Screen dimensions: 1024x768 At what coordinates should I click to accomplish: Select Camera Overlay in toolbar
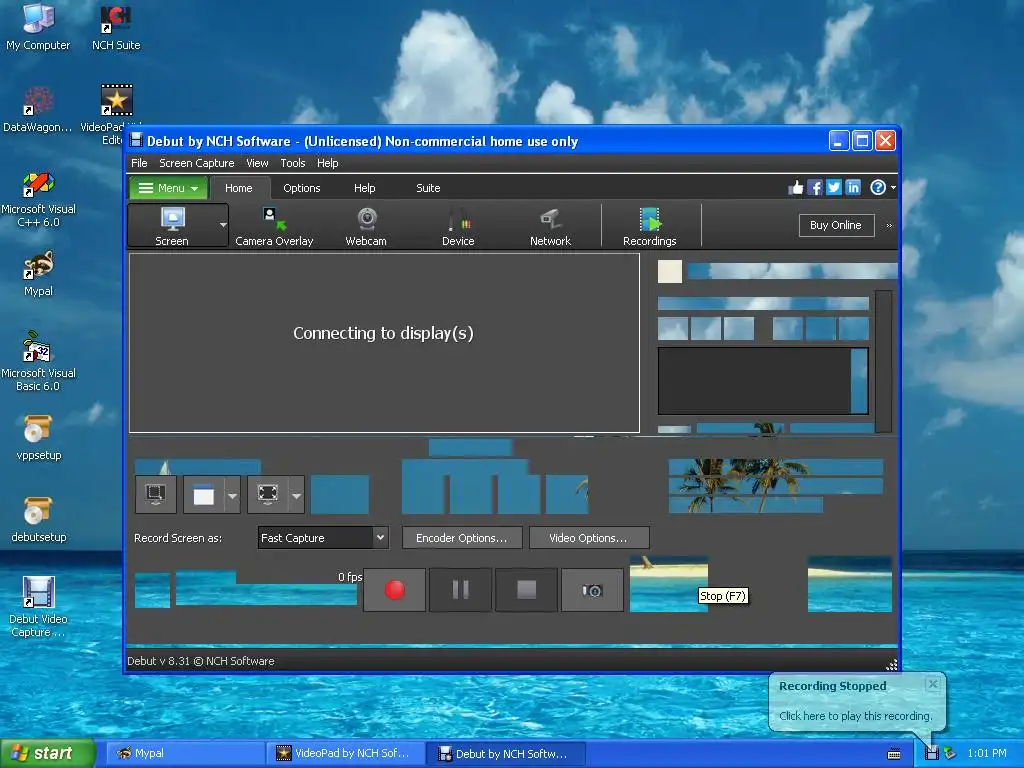coord(274,227)
